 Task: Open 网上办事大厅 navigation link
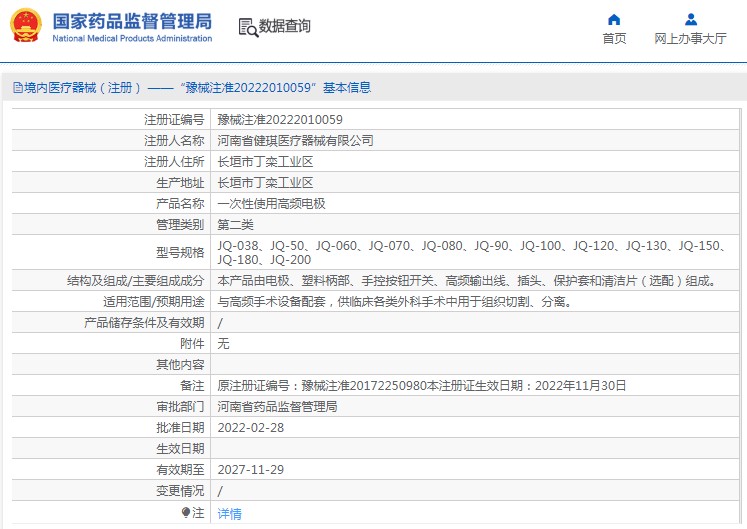coord(690,38)
